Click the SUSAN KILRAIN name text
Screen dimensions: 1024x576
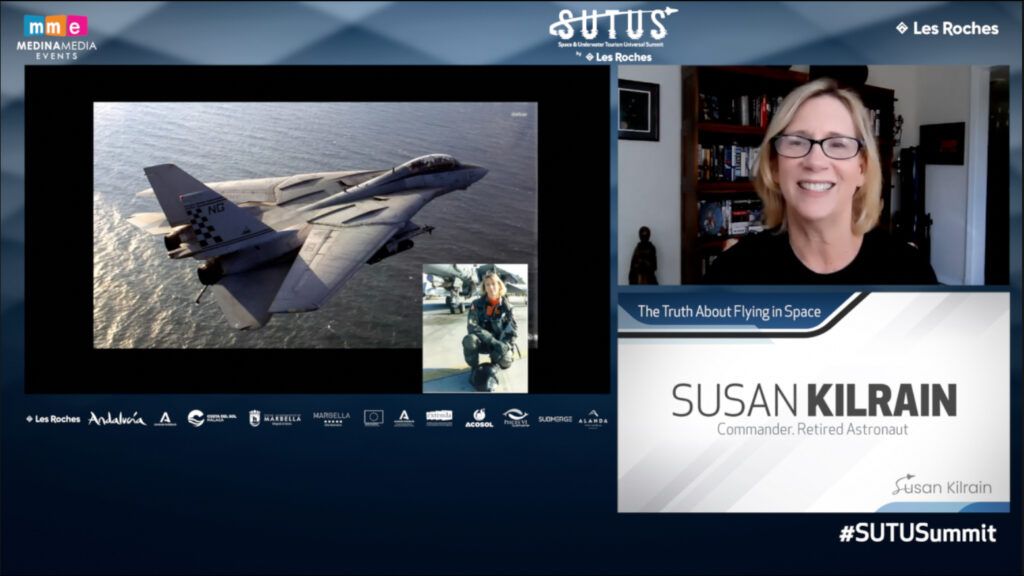point(814,400)
